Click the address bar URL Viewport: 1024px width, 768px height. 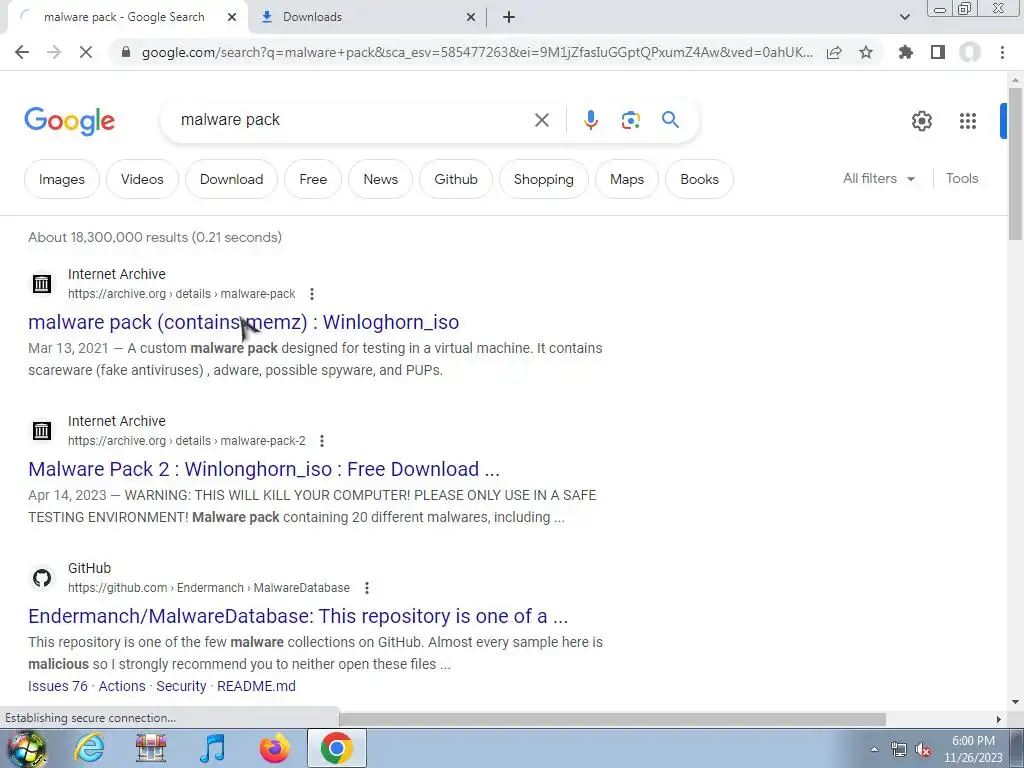point(477,52)
